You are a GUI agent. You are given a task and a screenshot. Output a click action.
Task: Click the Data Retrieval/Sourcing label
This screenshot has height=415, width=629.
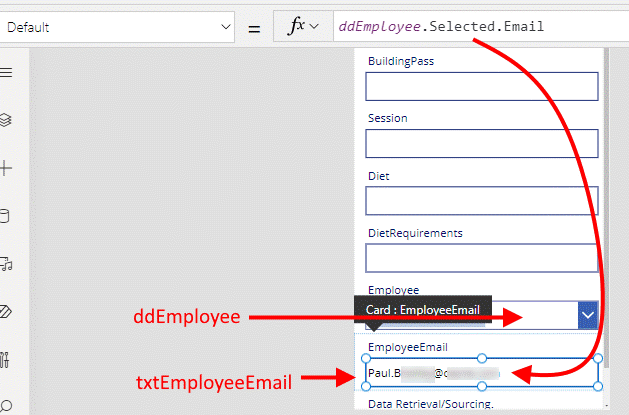coord(431,404)
